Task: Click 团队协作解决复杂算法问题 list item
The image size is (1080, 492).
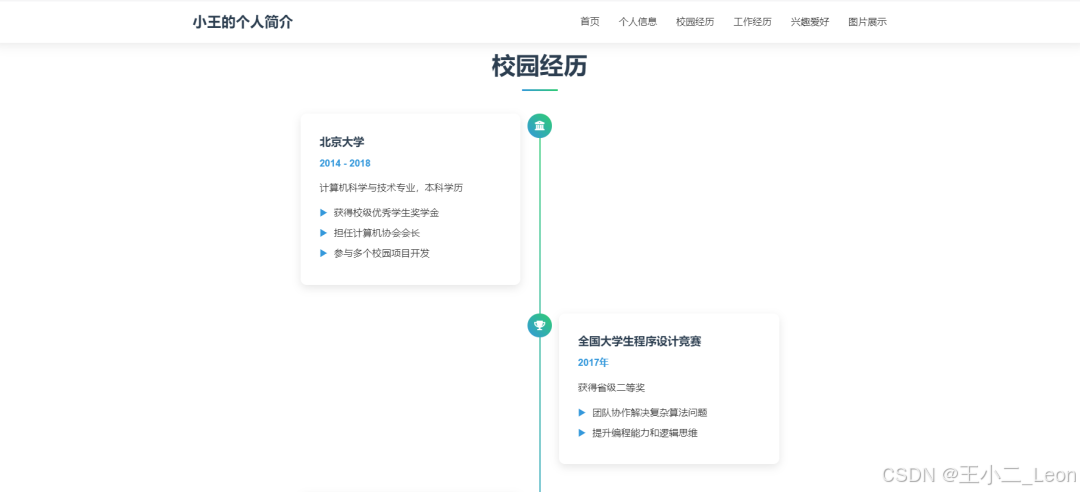Action: click(650, 413)
